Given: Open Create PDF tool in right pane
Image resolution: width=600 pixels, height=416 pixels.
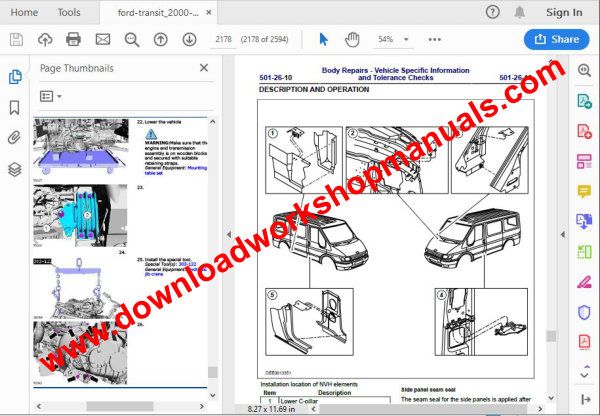Looking at the screenshot, I should coord(584,131).
